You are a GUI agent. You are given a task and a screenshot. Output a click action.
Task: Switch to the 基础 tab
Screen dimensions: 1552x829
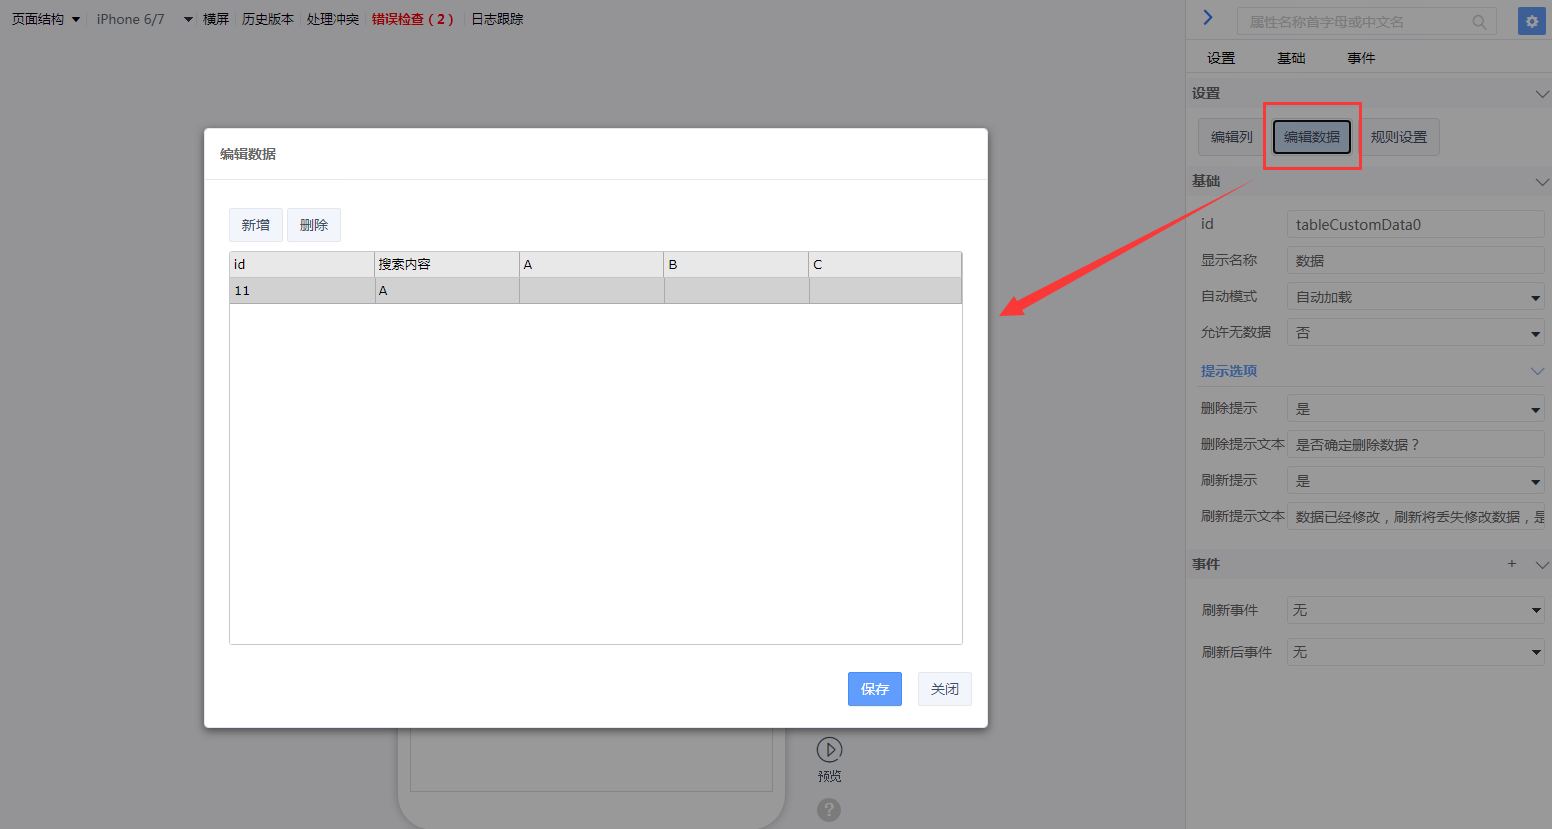point(1291,58)
